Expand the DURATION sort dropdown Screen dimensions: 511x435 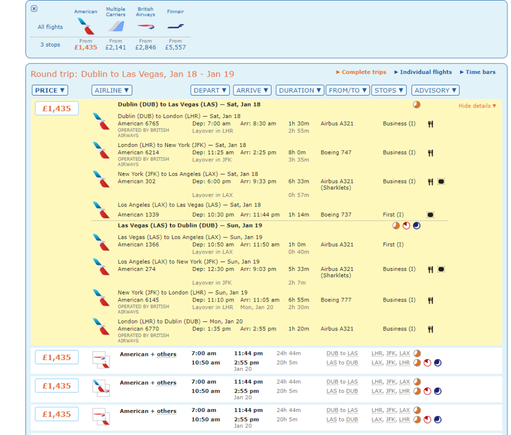(300, 90)
